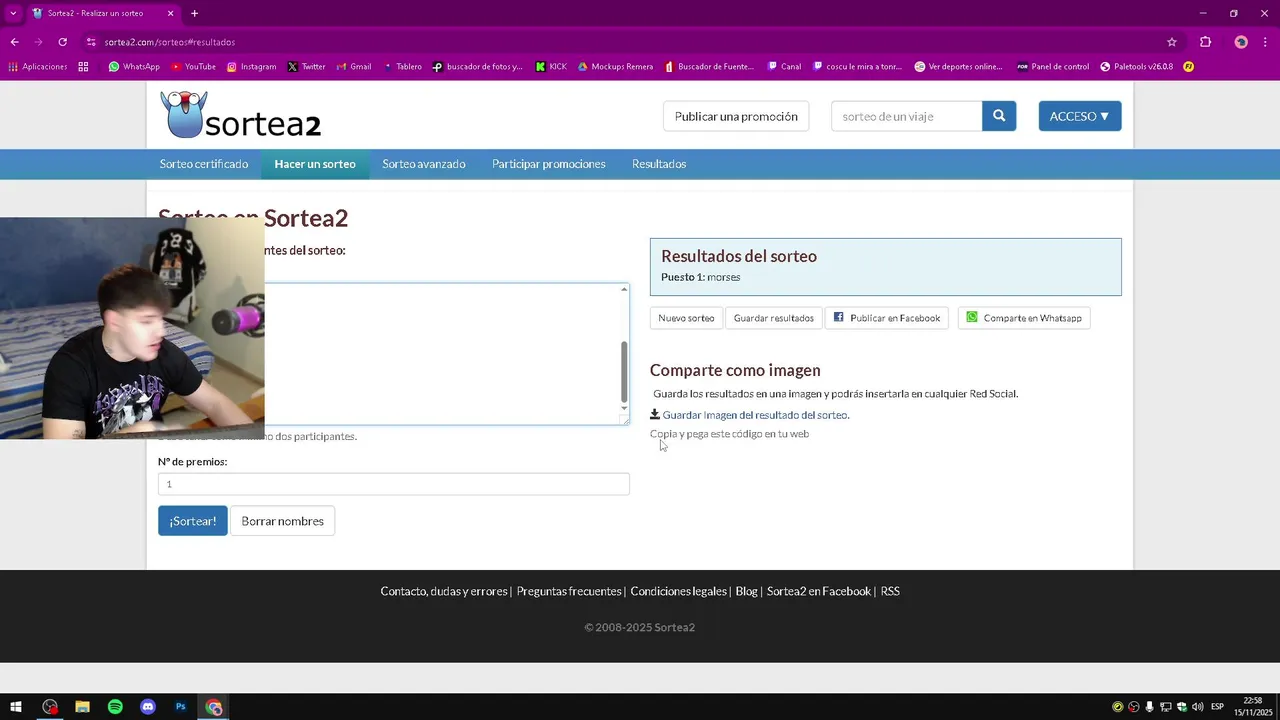Open Participar promociones tab

click(x=549, y=164)
